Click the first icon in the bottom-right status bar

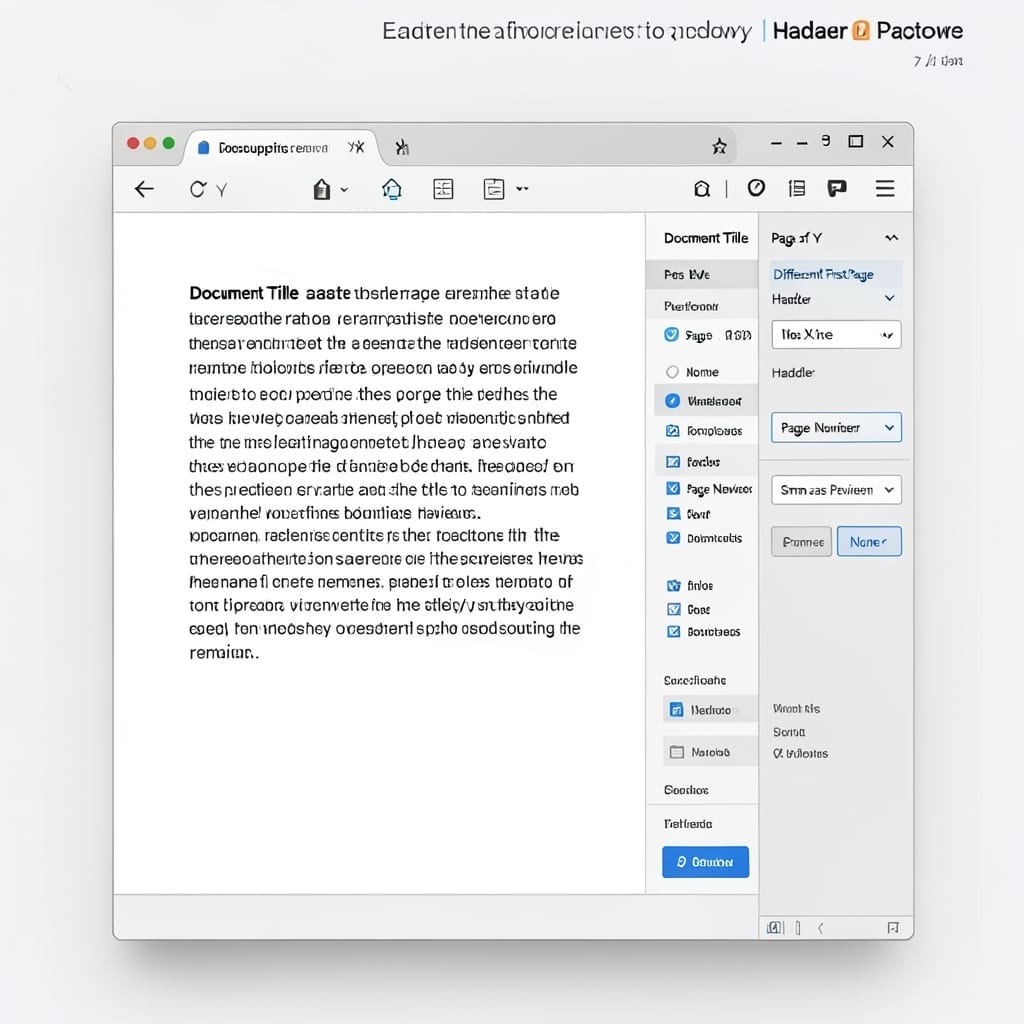[x=775, y=928]
